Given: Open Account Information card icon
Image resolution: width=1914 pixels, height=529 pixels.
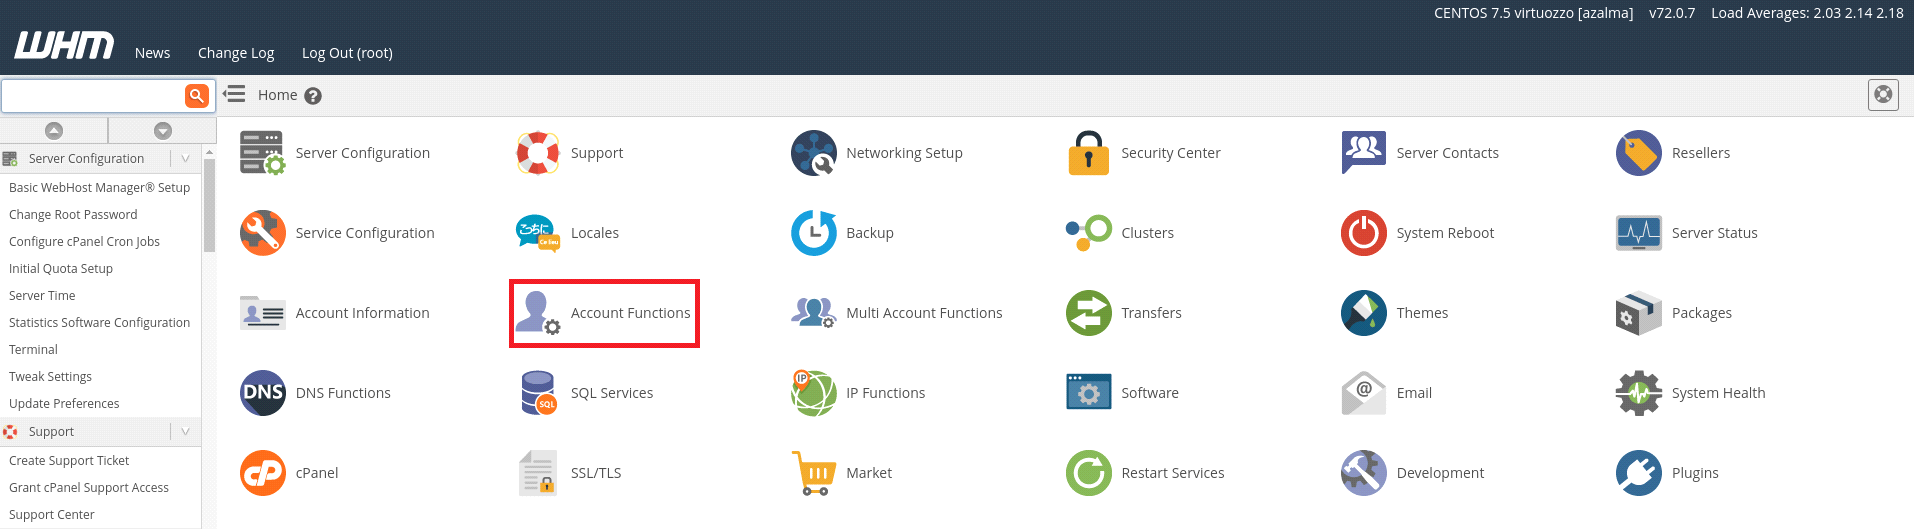Looking at the screenshot, I should click(263, 313).
